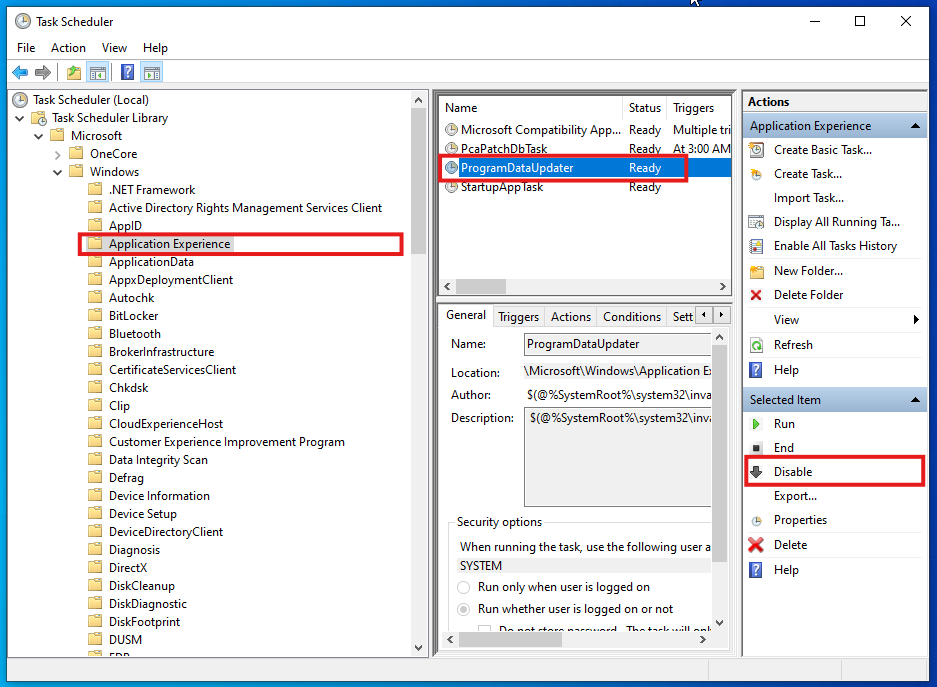Click Create Basic Task... action
This screenshot has height=687, width=937.
[x=823, y=150]
